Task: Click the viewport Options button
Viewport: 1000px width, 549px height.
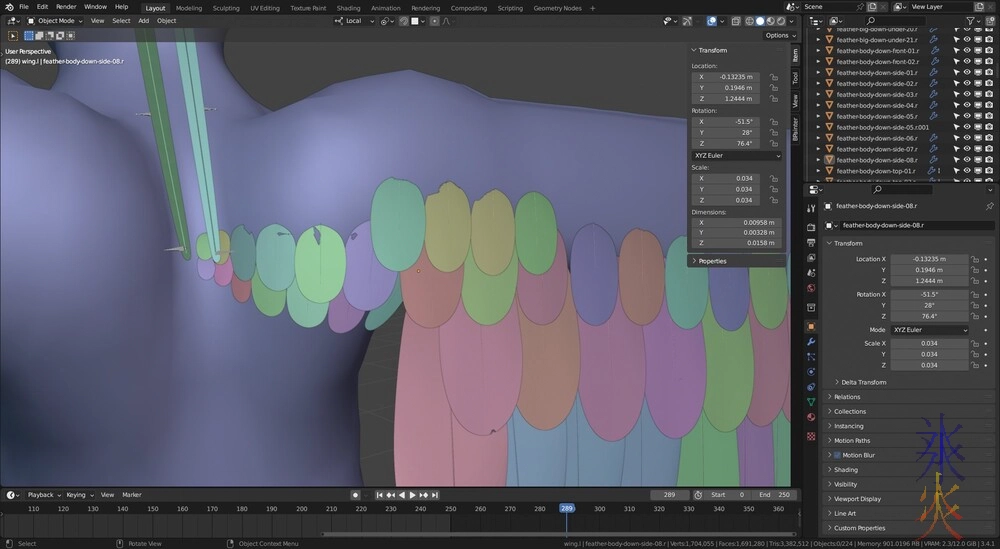Action: [779, 35]
